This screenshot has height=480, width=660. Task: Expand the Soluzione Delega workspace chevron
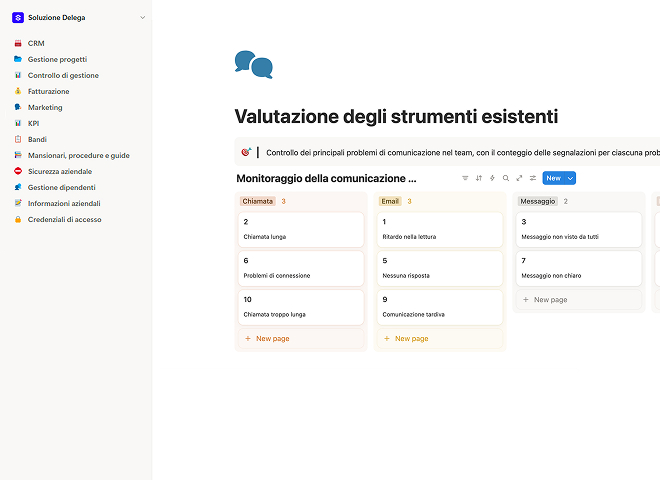[143, 18]
